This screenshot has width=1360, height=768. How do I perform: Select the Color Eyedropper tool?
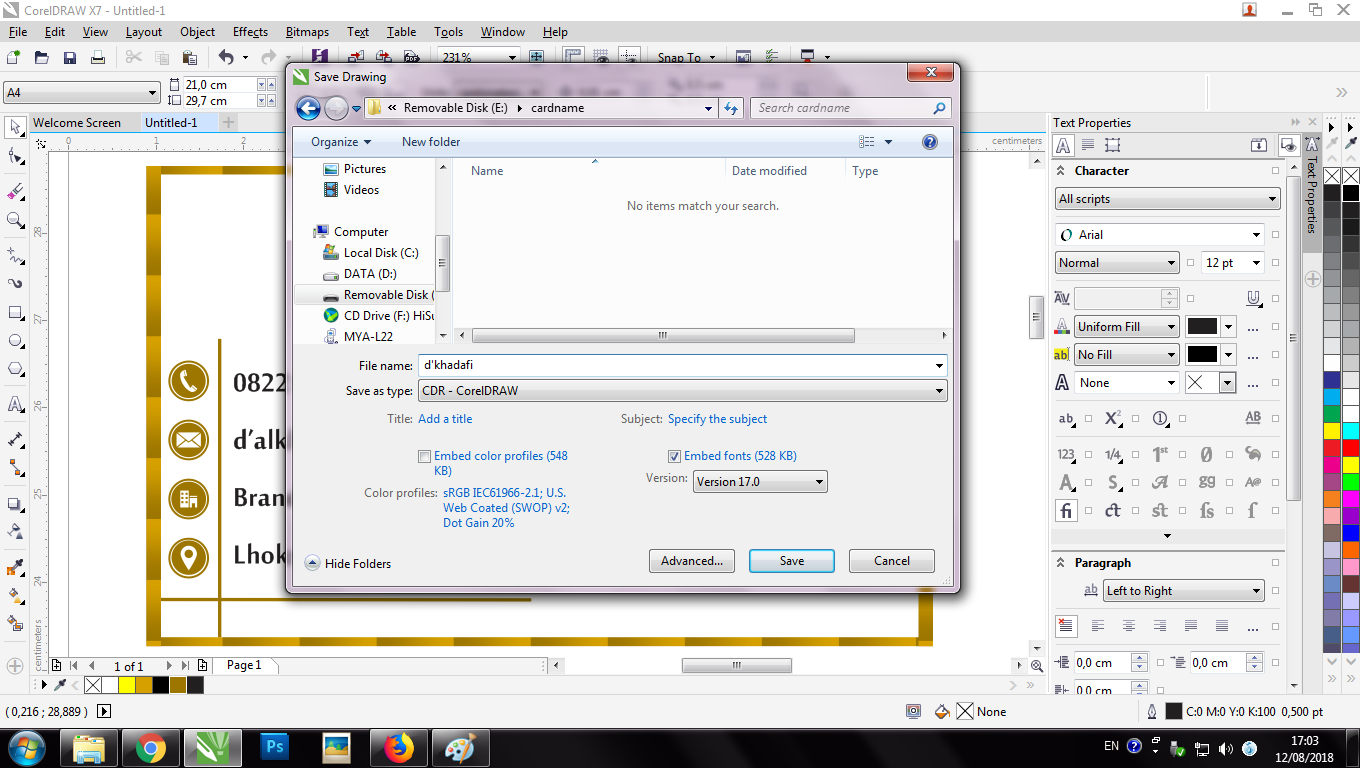click(15, 568)
